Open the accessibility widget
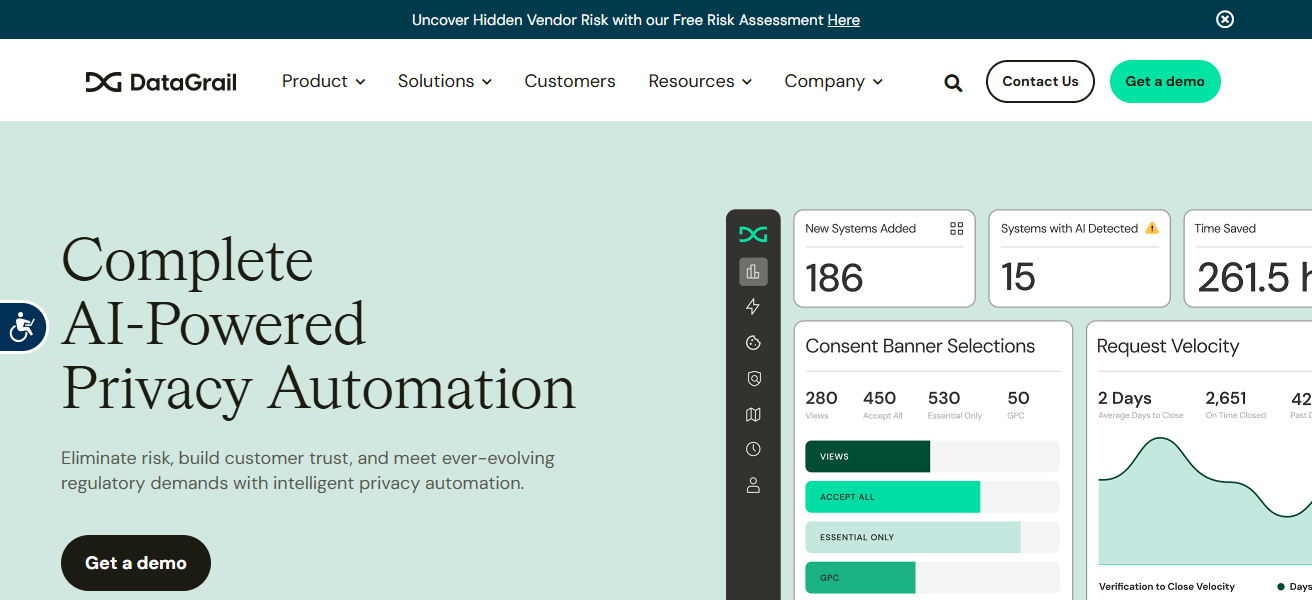 tap(22, 326)
